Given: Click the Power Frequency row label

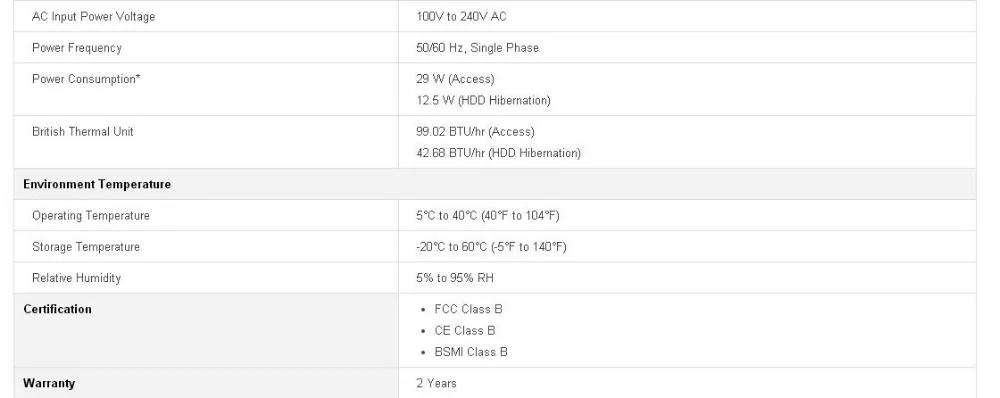Looking at the screenshot, I should click(77, 48).
